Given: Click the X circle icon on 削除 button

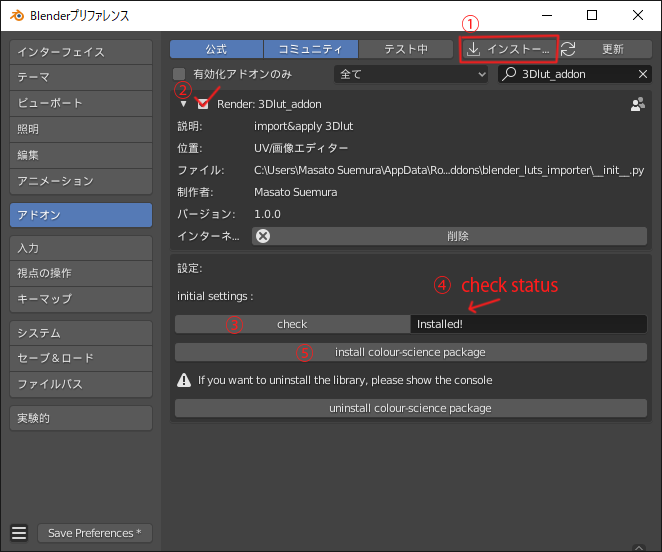Looking at the screenshot, I should (263, 236).
